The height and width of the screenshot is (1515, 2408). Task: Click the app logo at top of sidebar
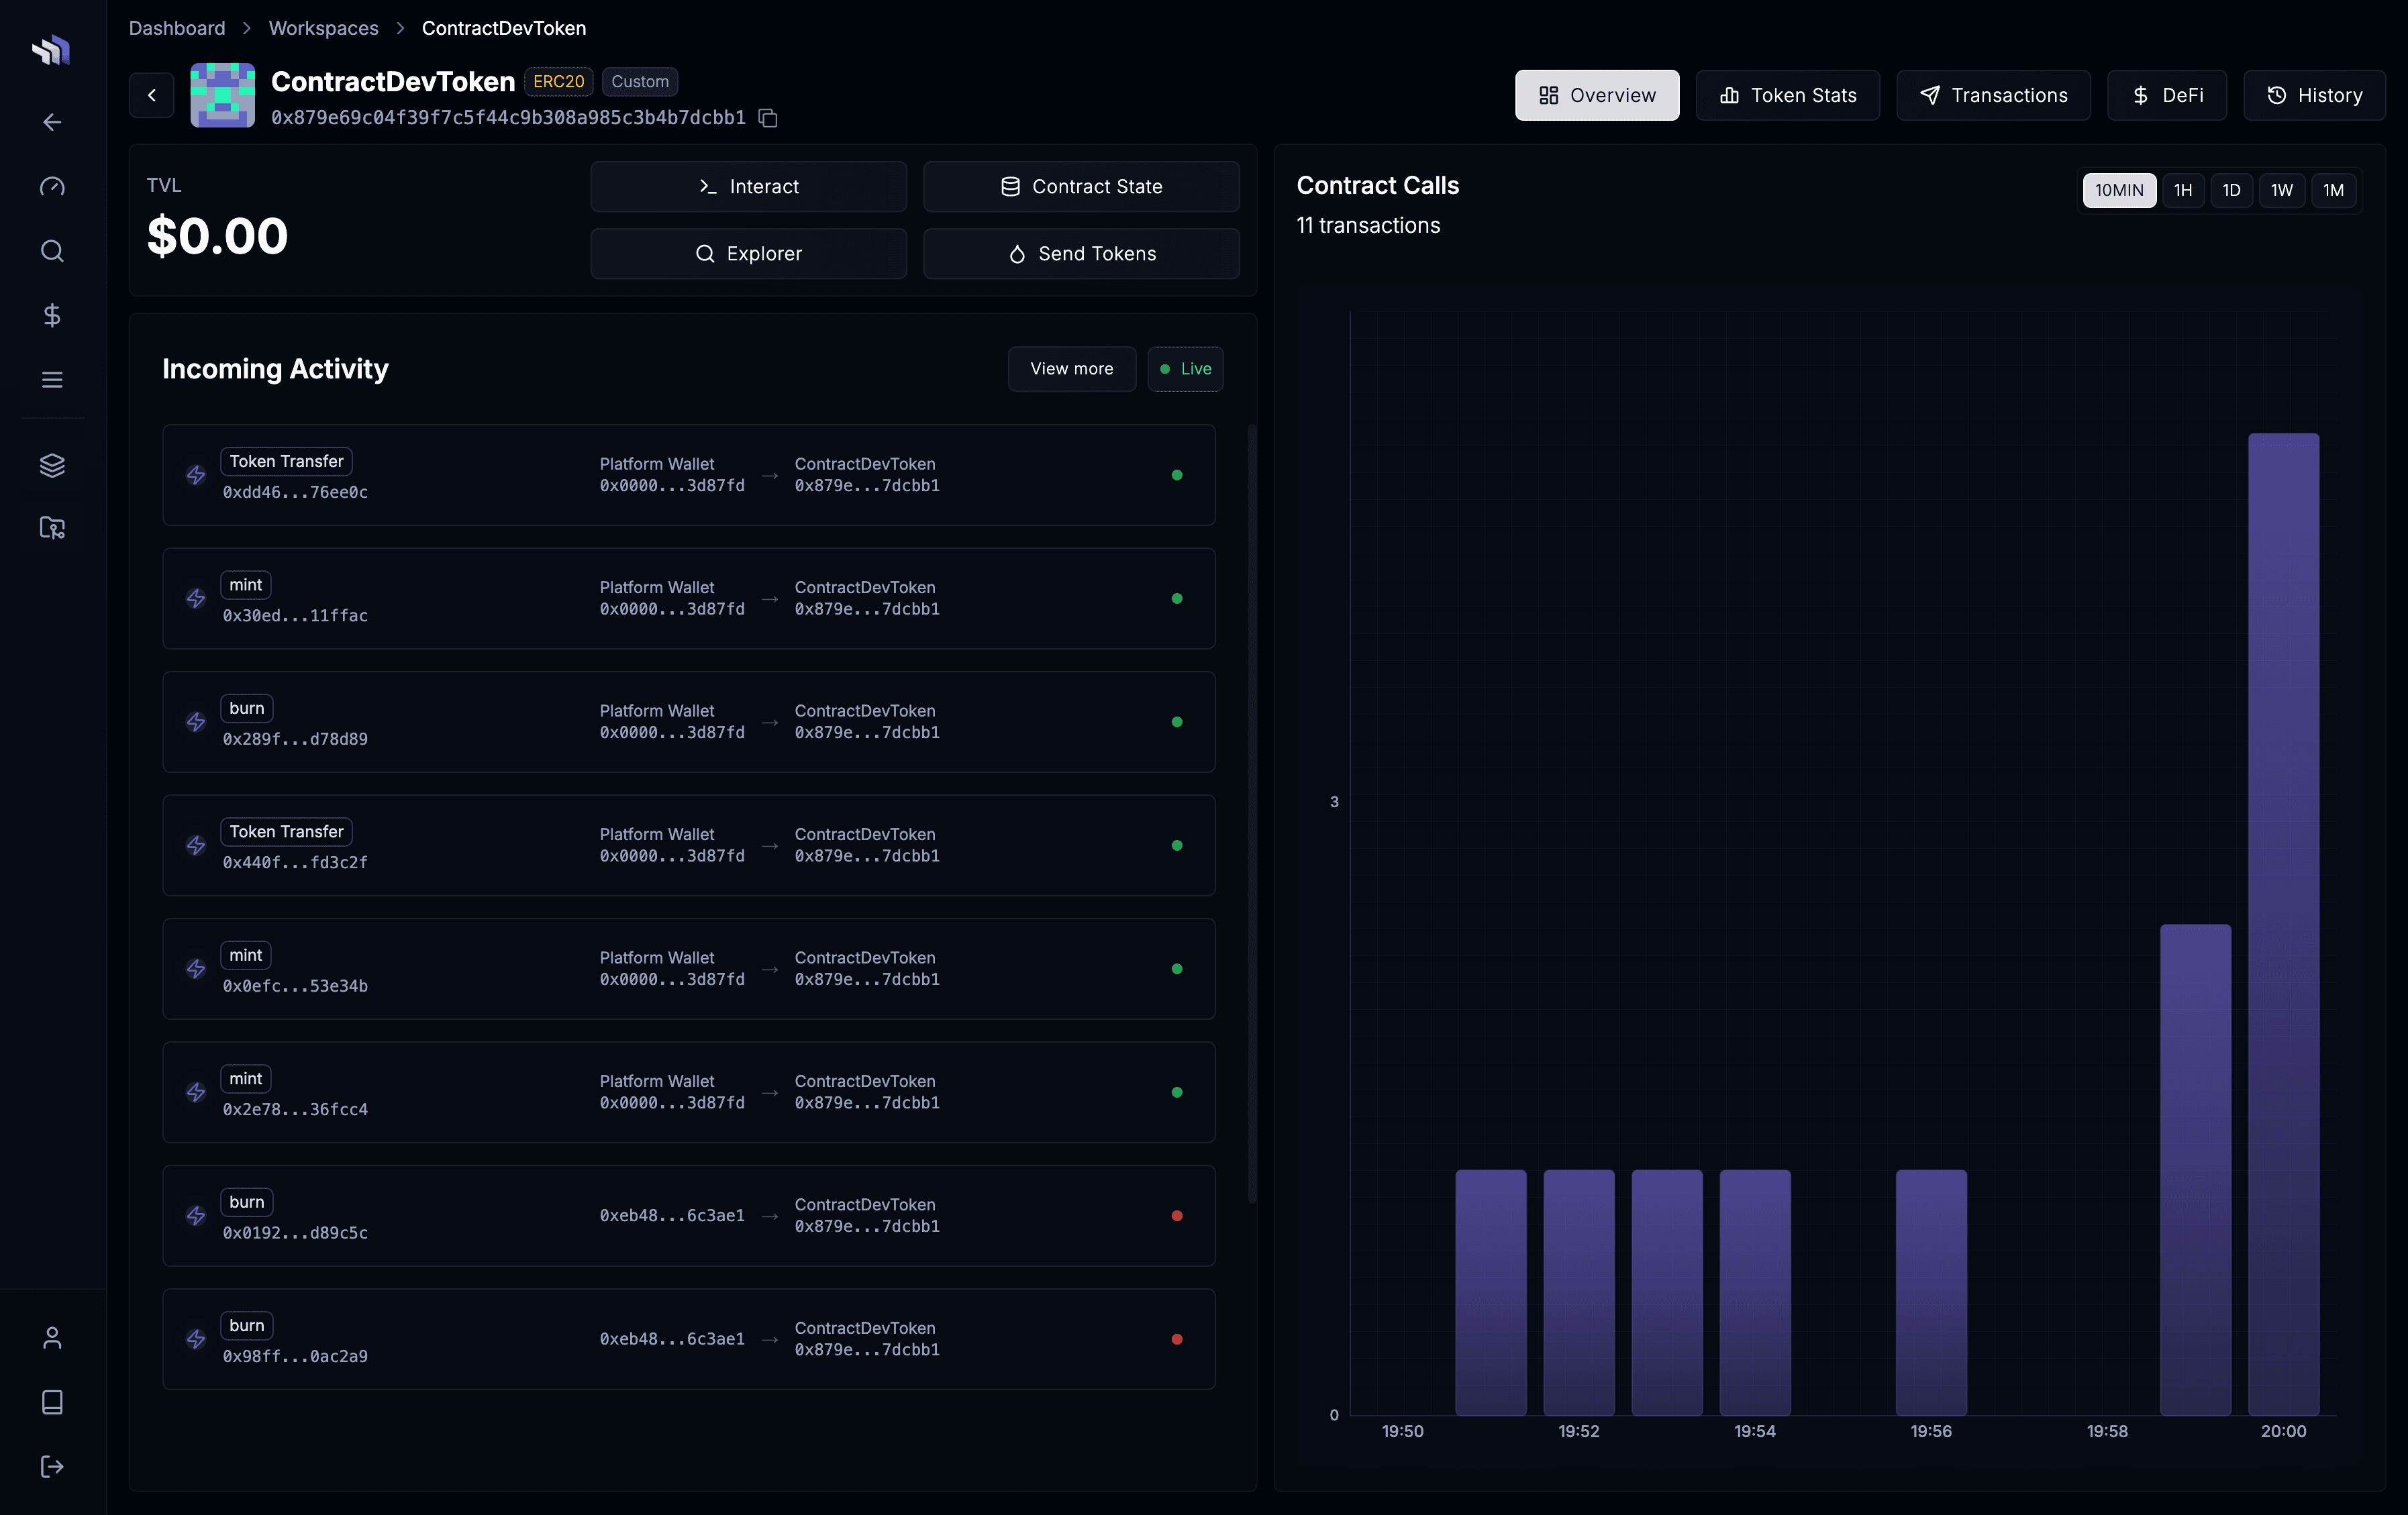(51, 49)
